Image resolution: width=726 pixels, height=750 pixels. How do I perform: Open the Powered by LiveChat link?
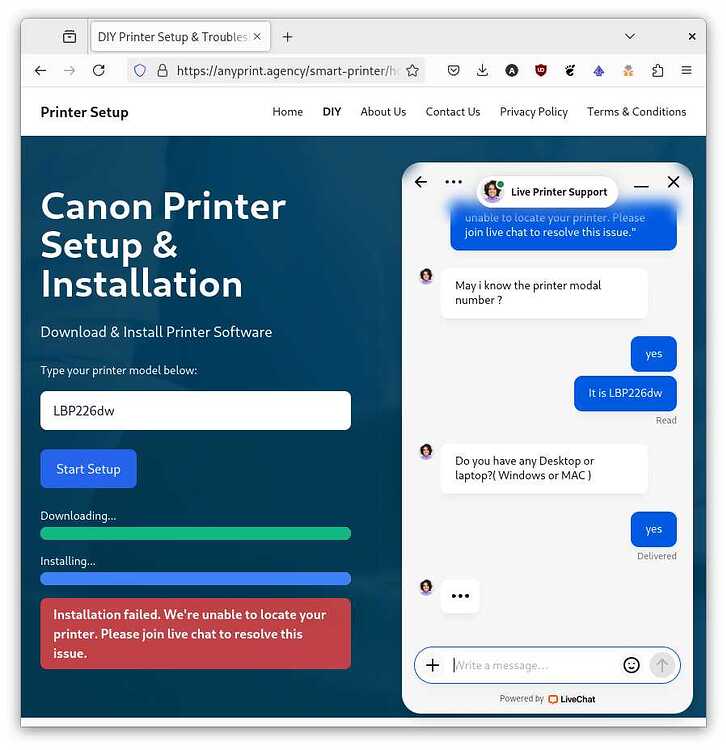click(547, 699)
